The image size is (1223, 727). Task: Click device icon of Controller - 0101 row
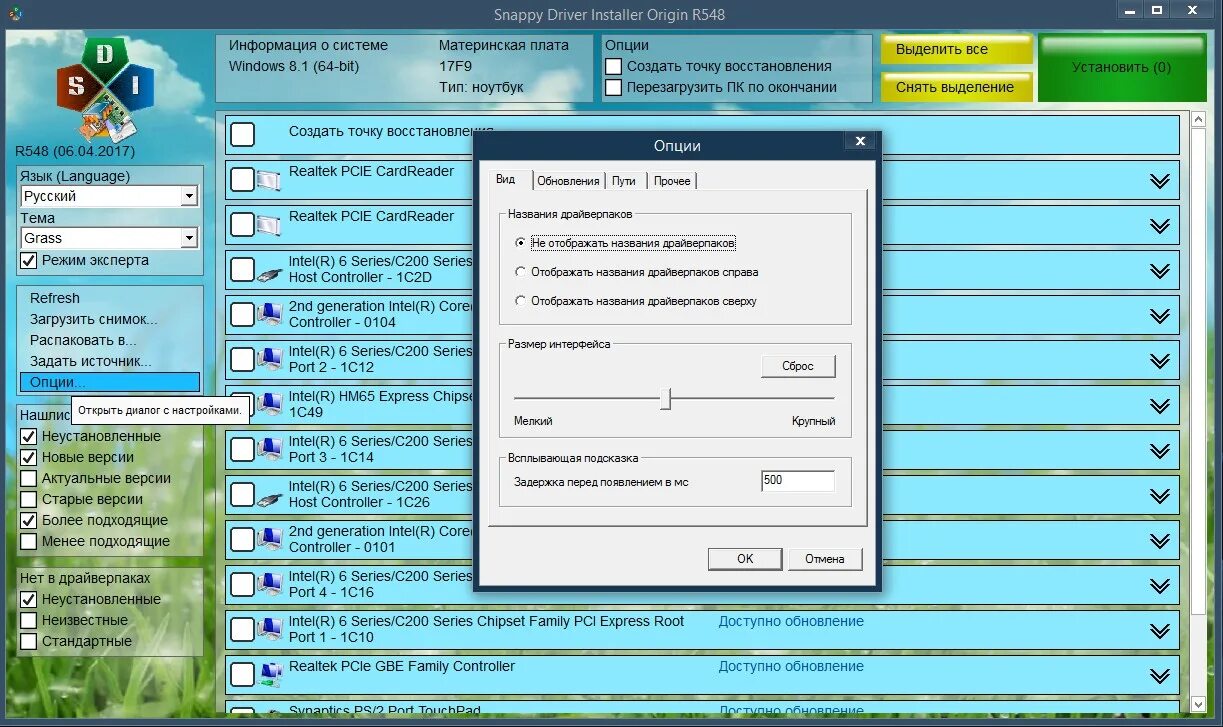pos(269,540)
